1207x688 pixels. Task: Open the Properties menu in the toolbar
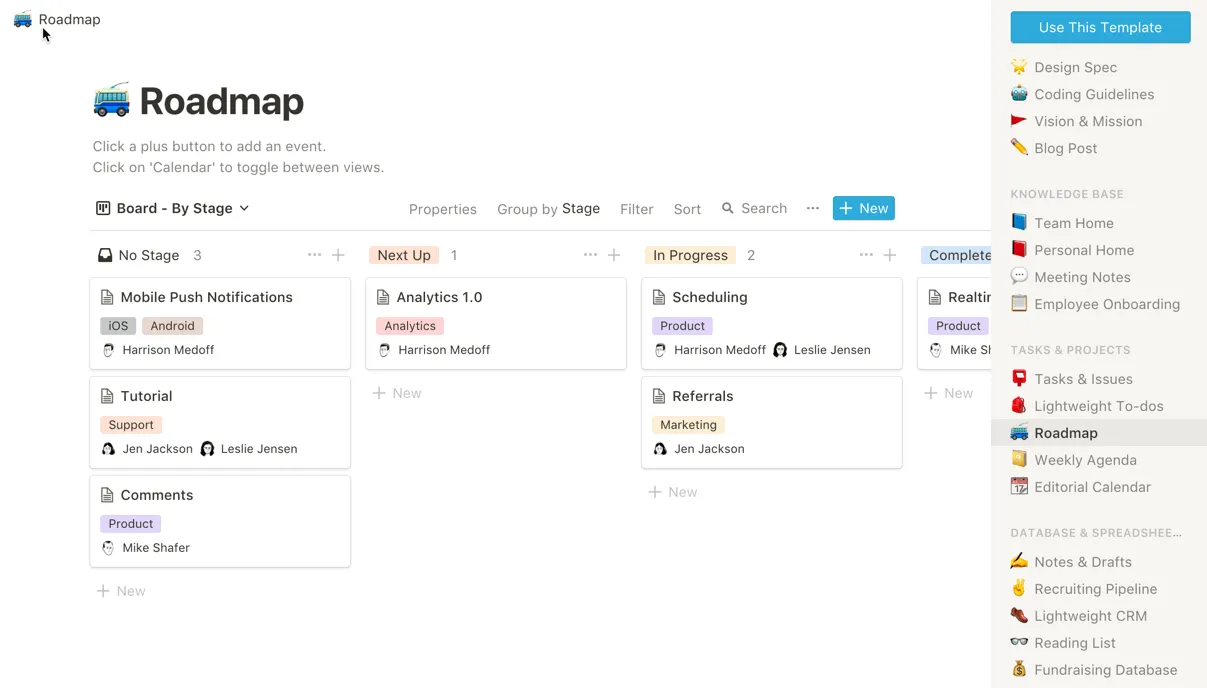(x=442, y=209)
